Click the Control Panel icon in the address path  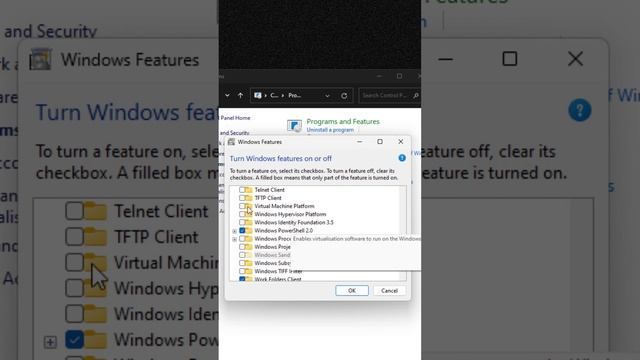[x=258, y=95]
